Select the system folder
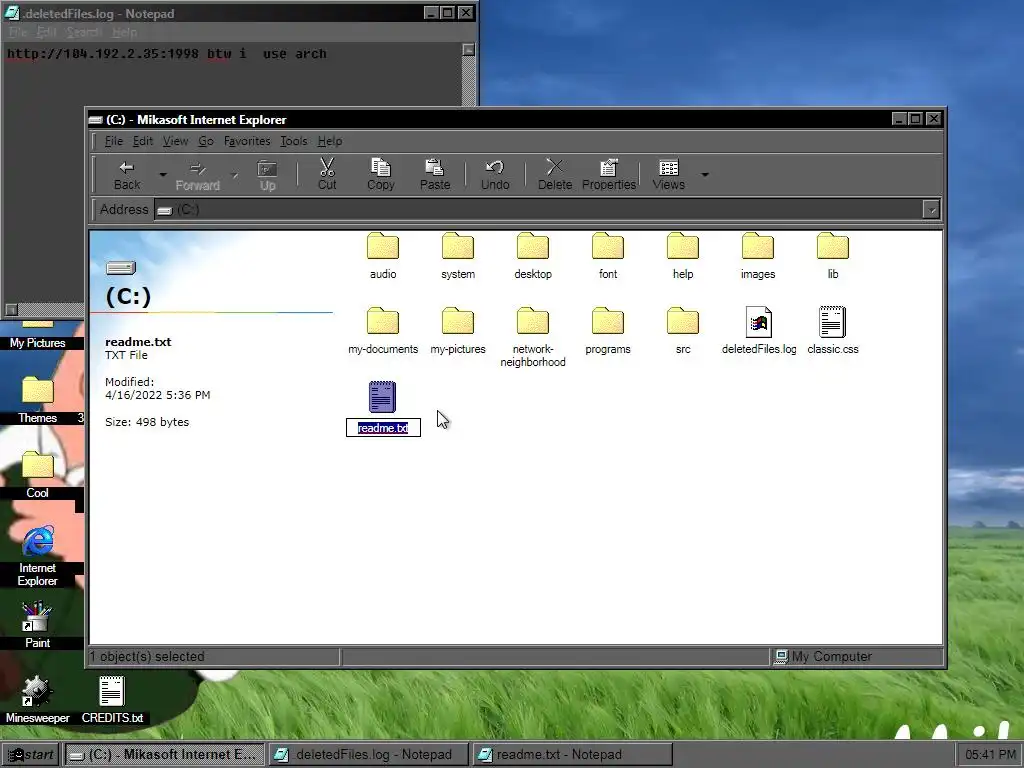This screenshot has height=768, width=1024. (458, 256)
